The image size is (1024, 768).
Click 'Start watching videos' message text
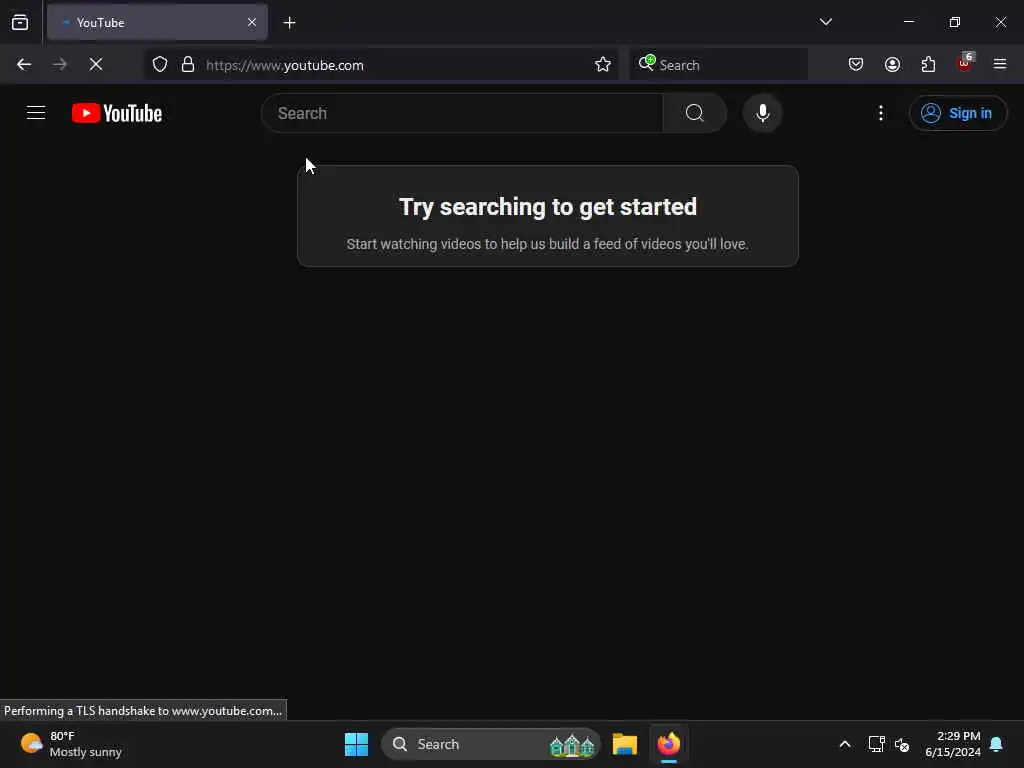(547, 244)
